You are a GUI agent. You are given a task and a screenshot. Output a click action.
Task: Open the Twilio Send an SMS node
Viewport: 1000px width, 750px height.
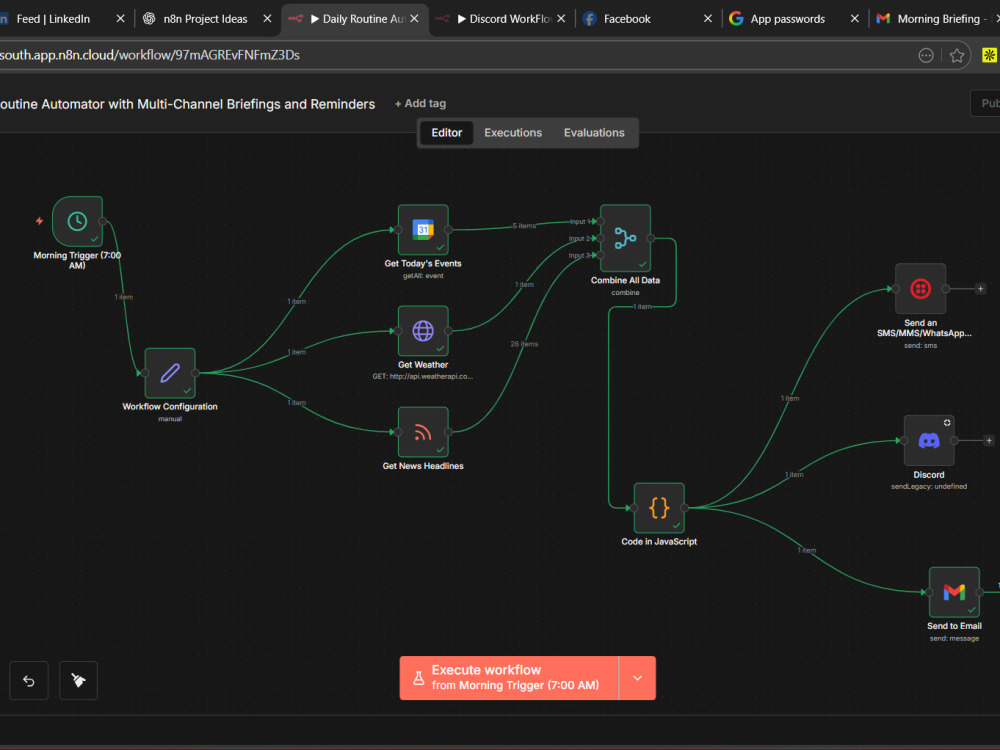[920, 289]
